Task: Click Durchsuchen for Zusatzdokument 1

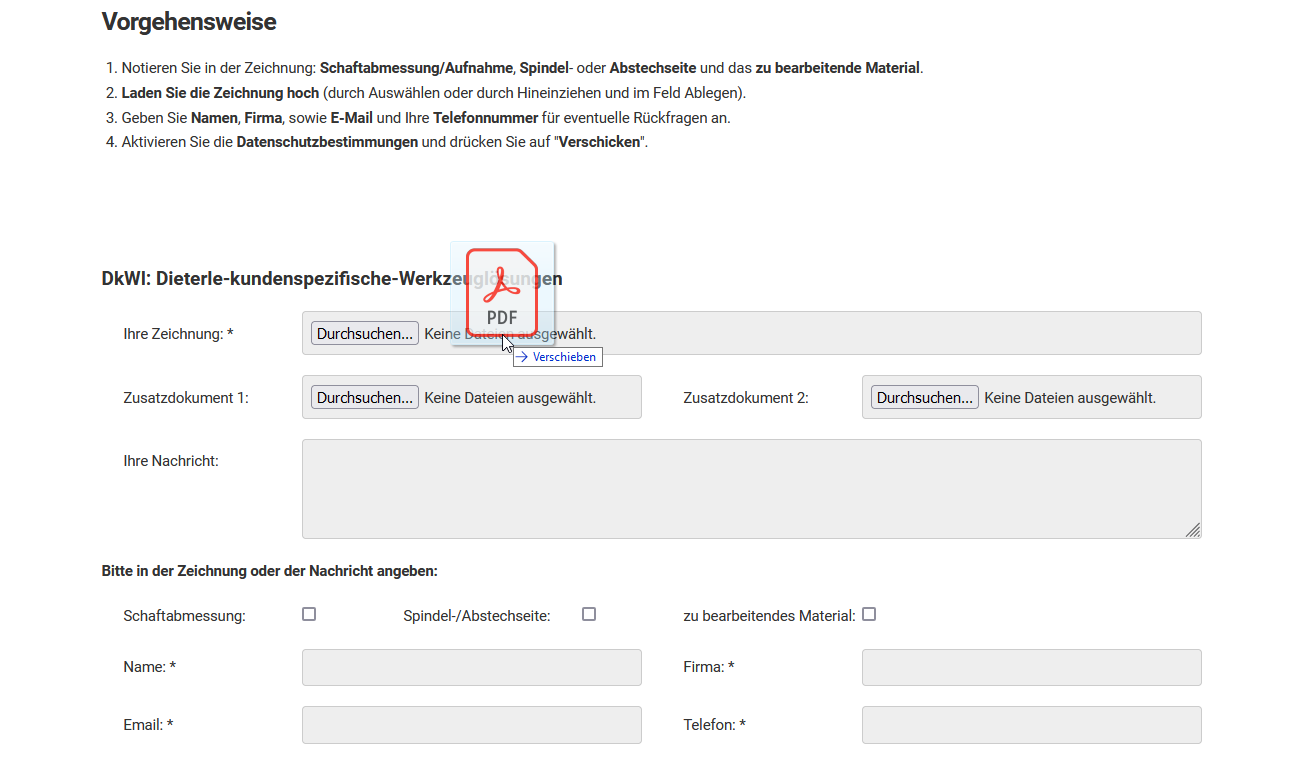Action: point(364,396)
